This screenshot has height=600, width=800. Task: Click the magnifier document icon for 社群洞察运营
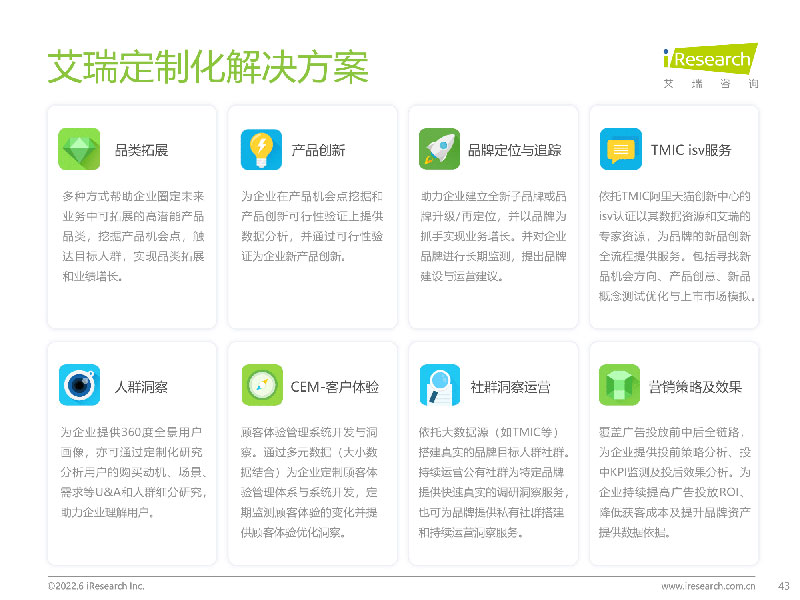(440, 385)
